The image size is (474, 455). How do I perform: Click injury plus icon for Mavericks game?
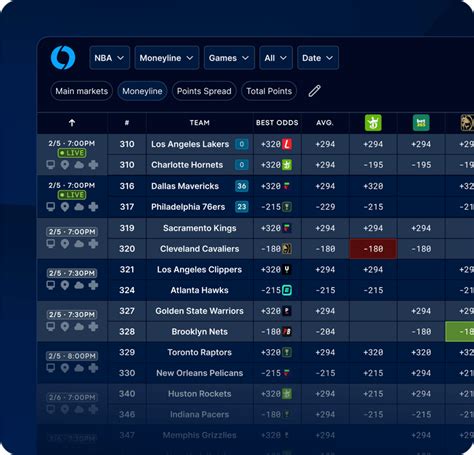[93, 207]
